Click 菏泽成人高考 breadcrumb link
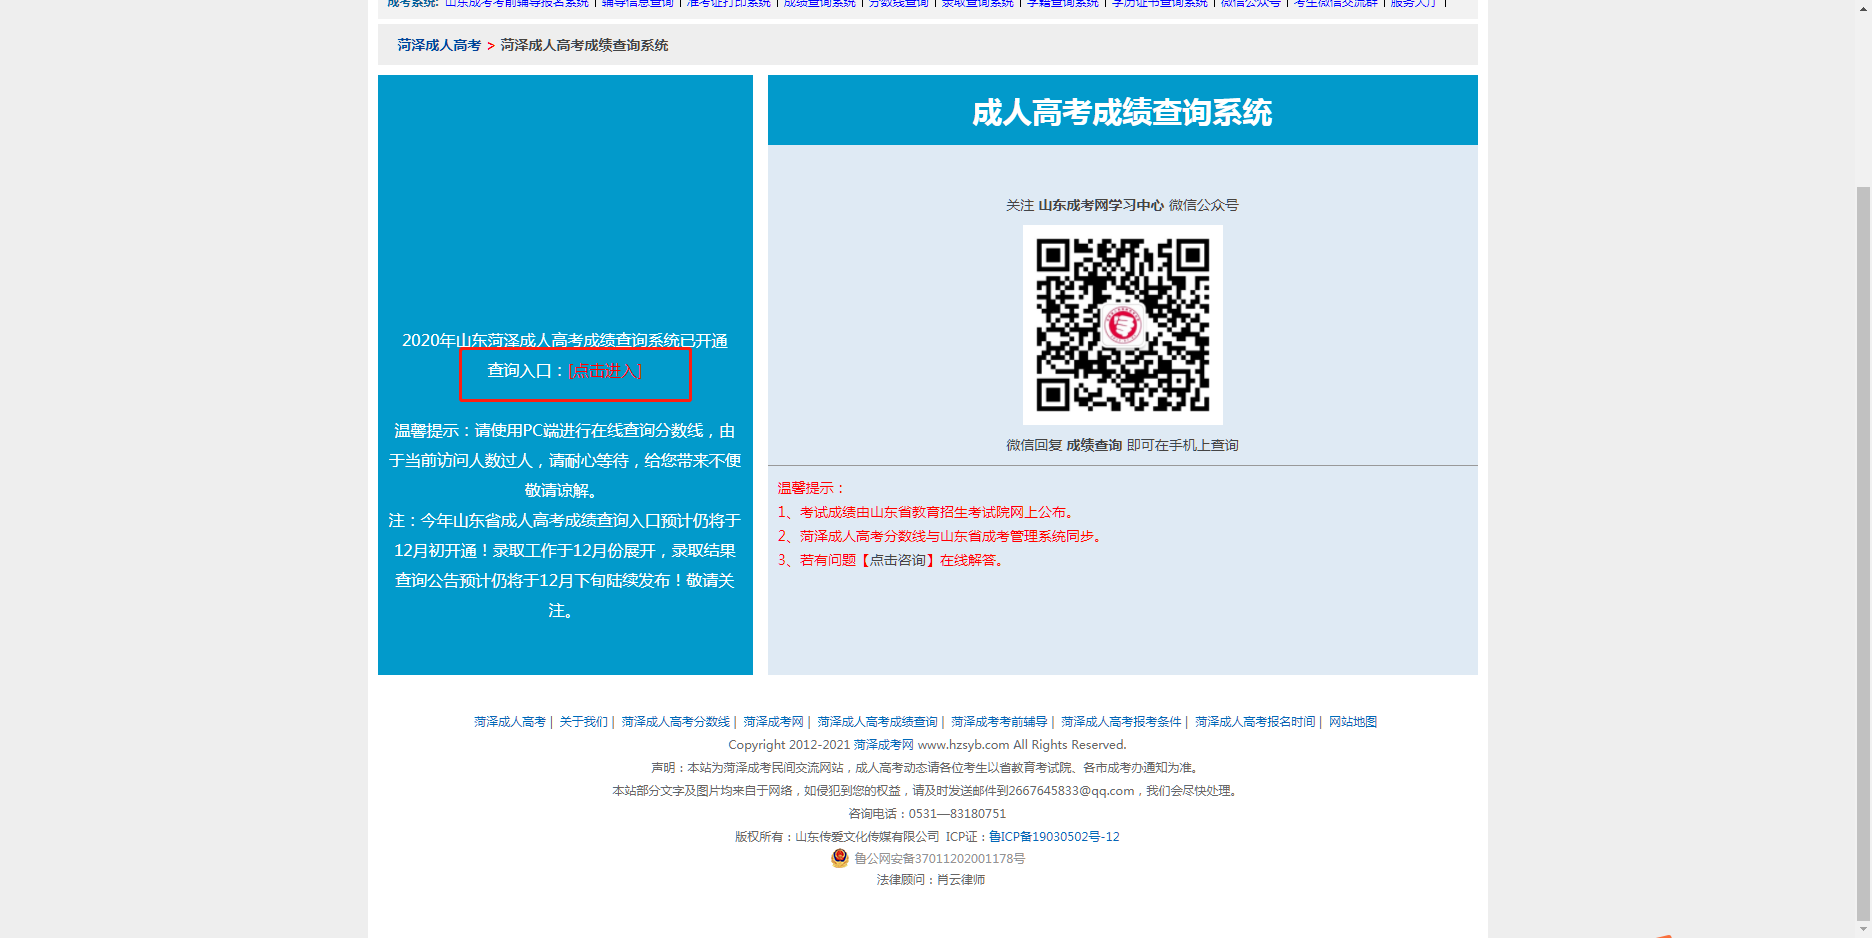1872x938 pixels. pyautogui.click(x=436, y=45)
